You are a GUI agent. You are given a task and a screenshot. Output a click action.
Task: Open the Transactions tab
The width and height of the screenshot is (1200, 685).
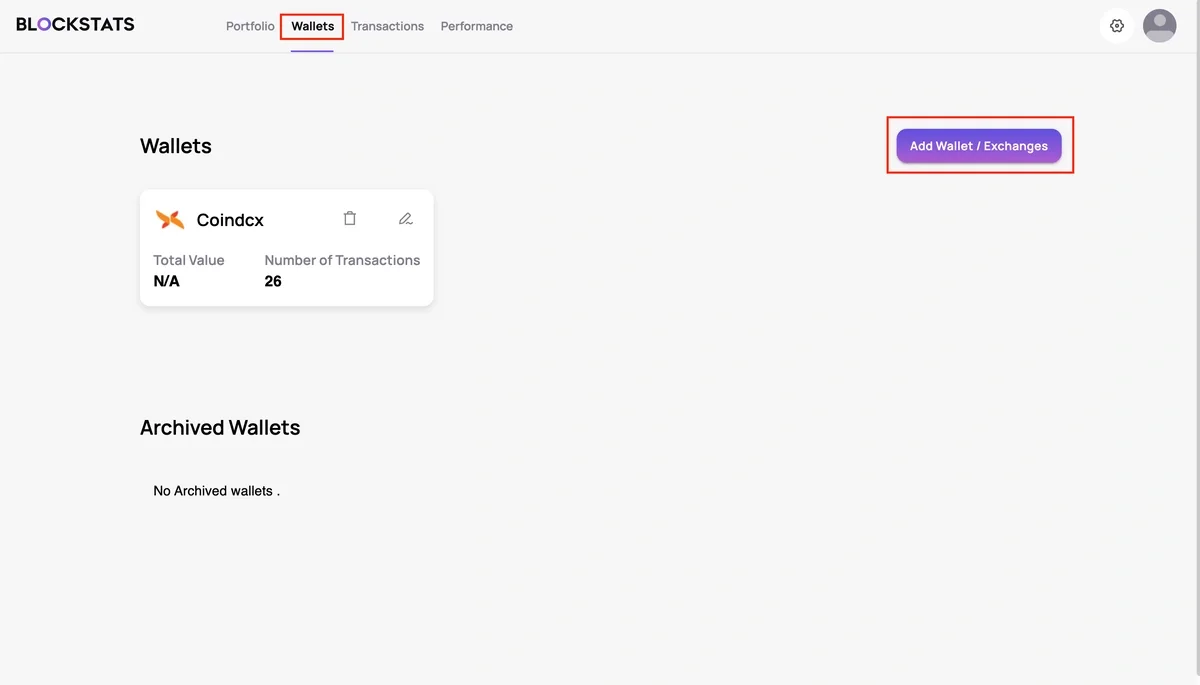pyautogui.click(x=387, y=26)
